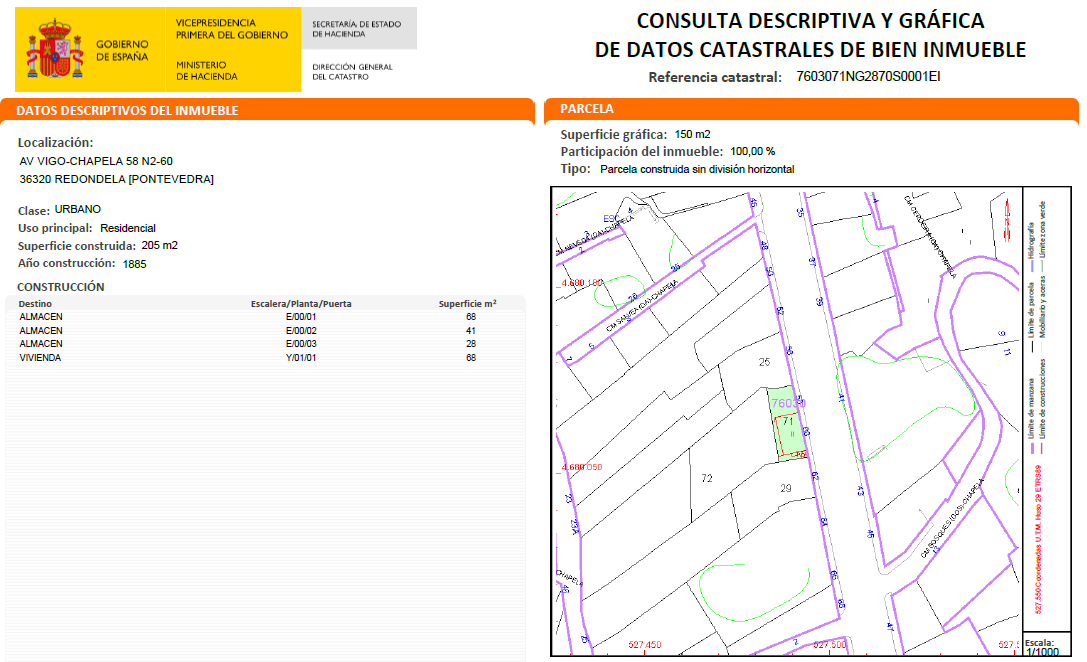
Task: Click the Secretaría de Estado de Hacienda box
Action: point(357,28)
